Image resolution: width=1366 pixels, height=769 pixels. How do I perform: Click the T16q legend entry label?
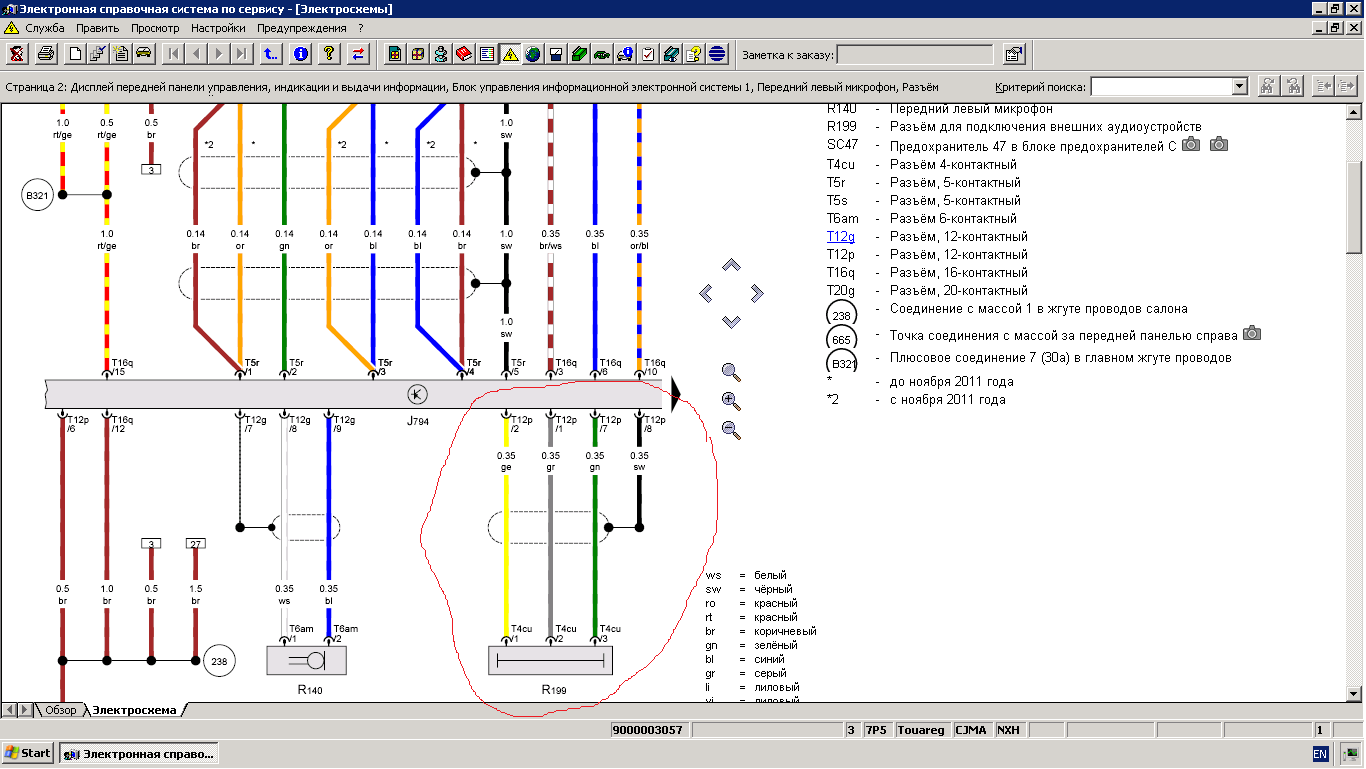[841, 273]
